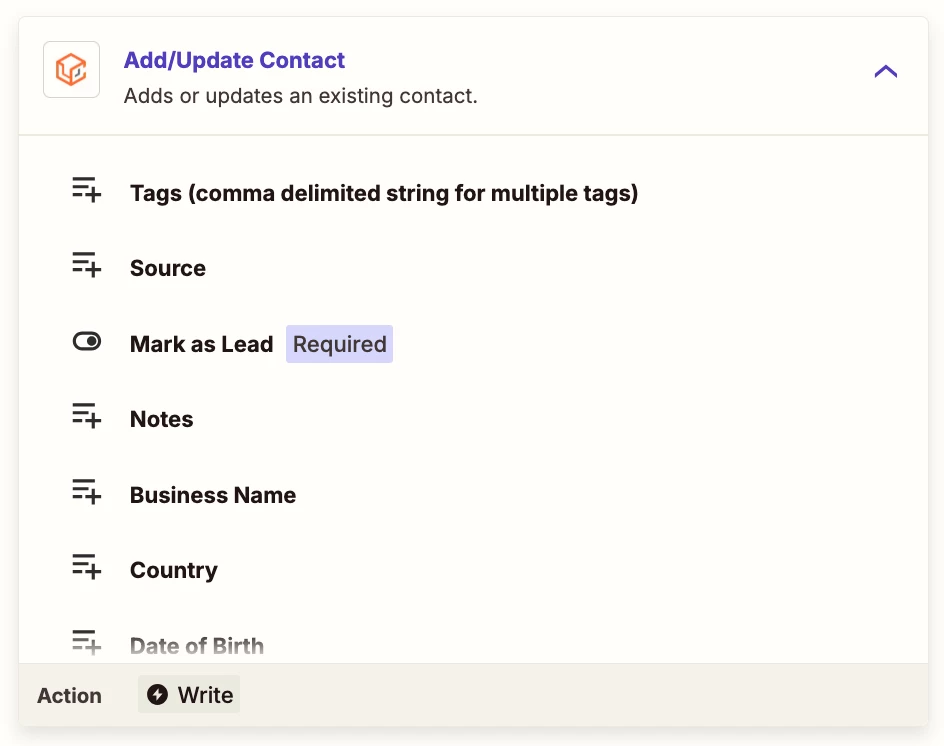Screen dimensions: 944x746
Task: Select the Business Name field label
Action: click(x=213, y=495)
